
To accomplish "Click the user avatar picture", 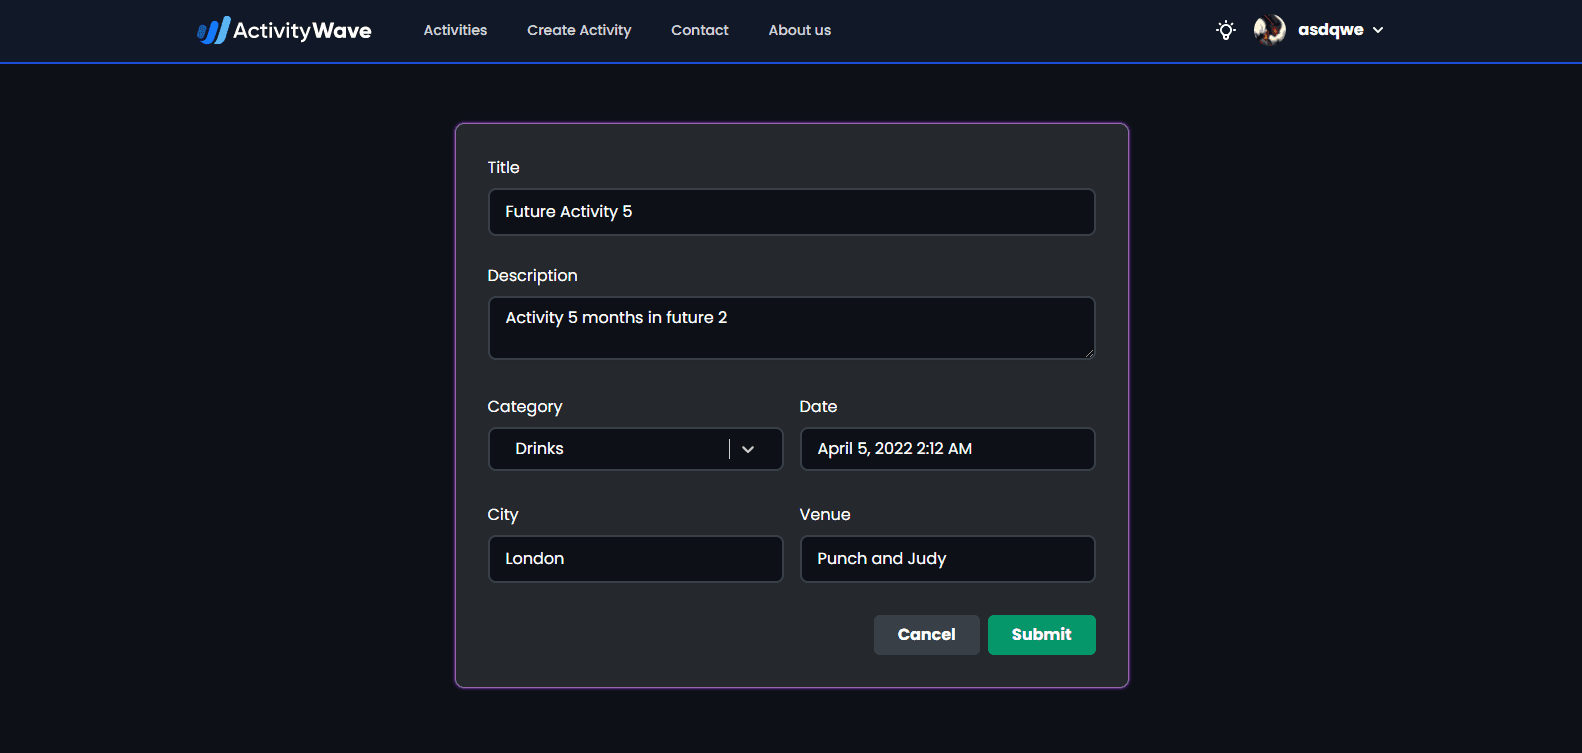I will pyautogui.click(x=1269, y=30).
